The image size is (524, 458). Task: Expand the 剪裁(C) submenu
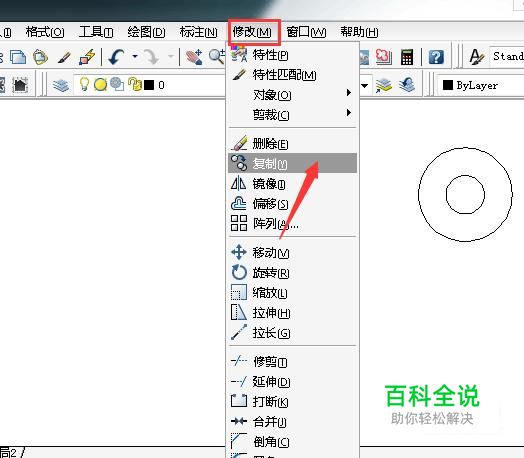pyautogui.click(x=292, y=115)
